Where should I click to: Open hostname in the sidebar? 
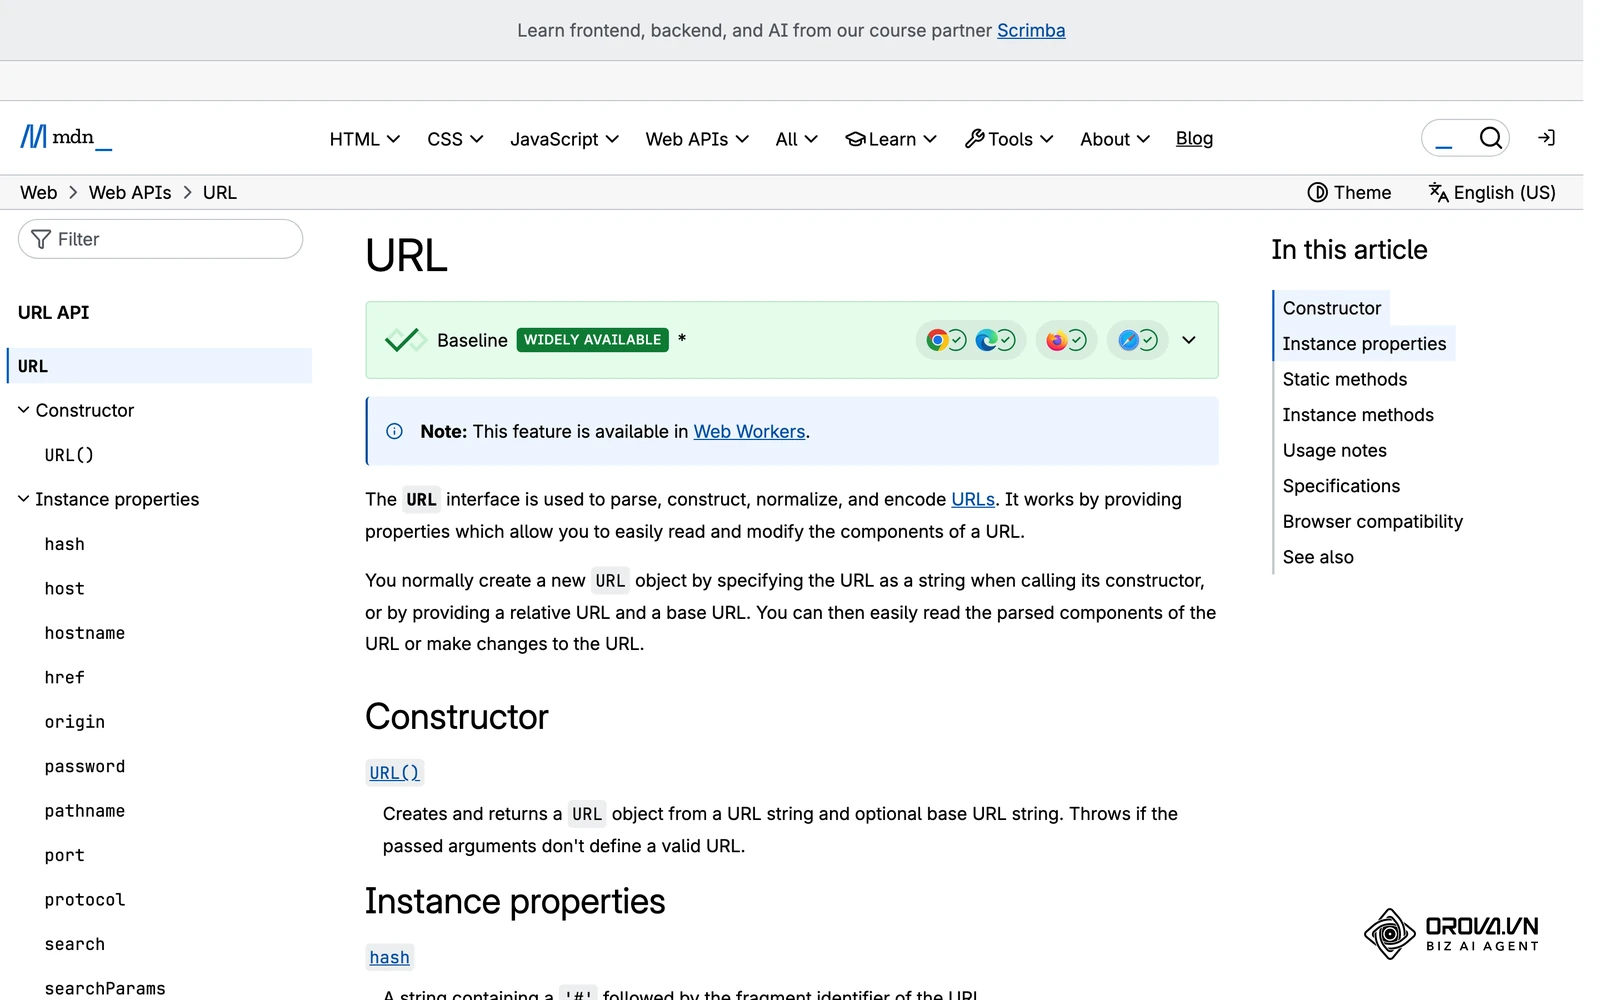pos(85,633)
